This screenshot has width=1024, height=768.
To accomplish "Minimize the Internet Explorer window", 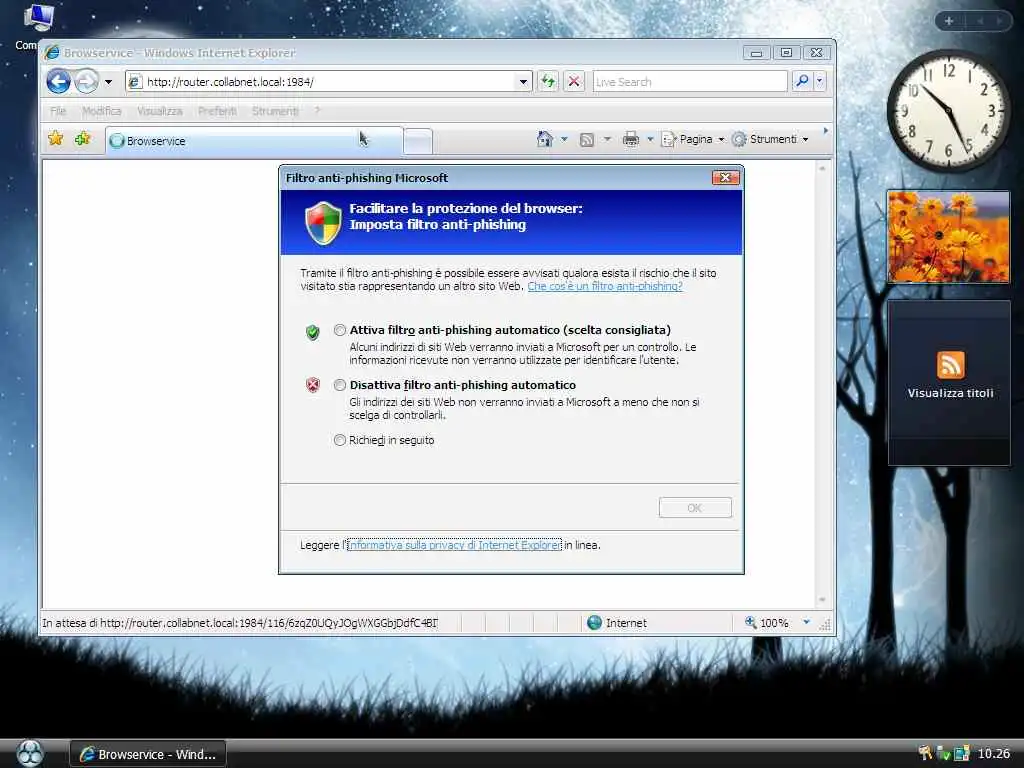I will click(756, 53).
